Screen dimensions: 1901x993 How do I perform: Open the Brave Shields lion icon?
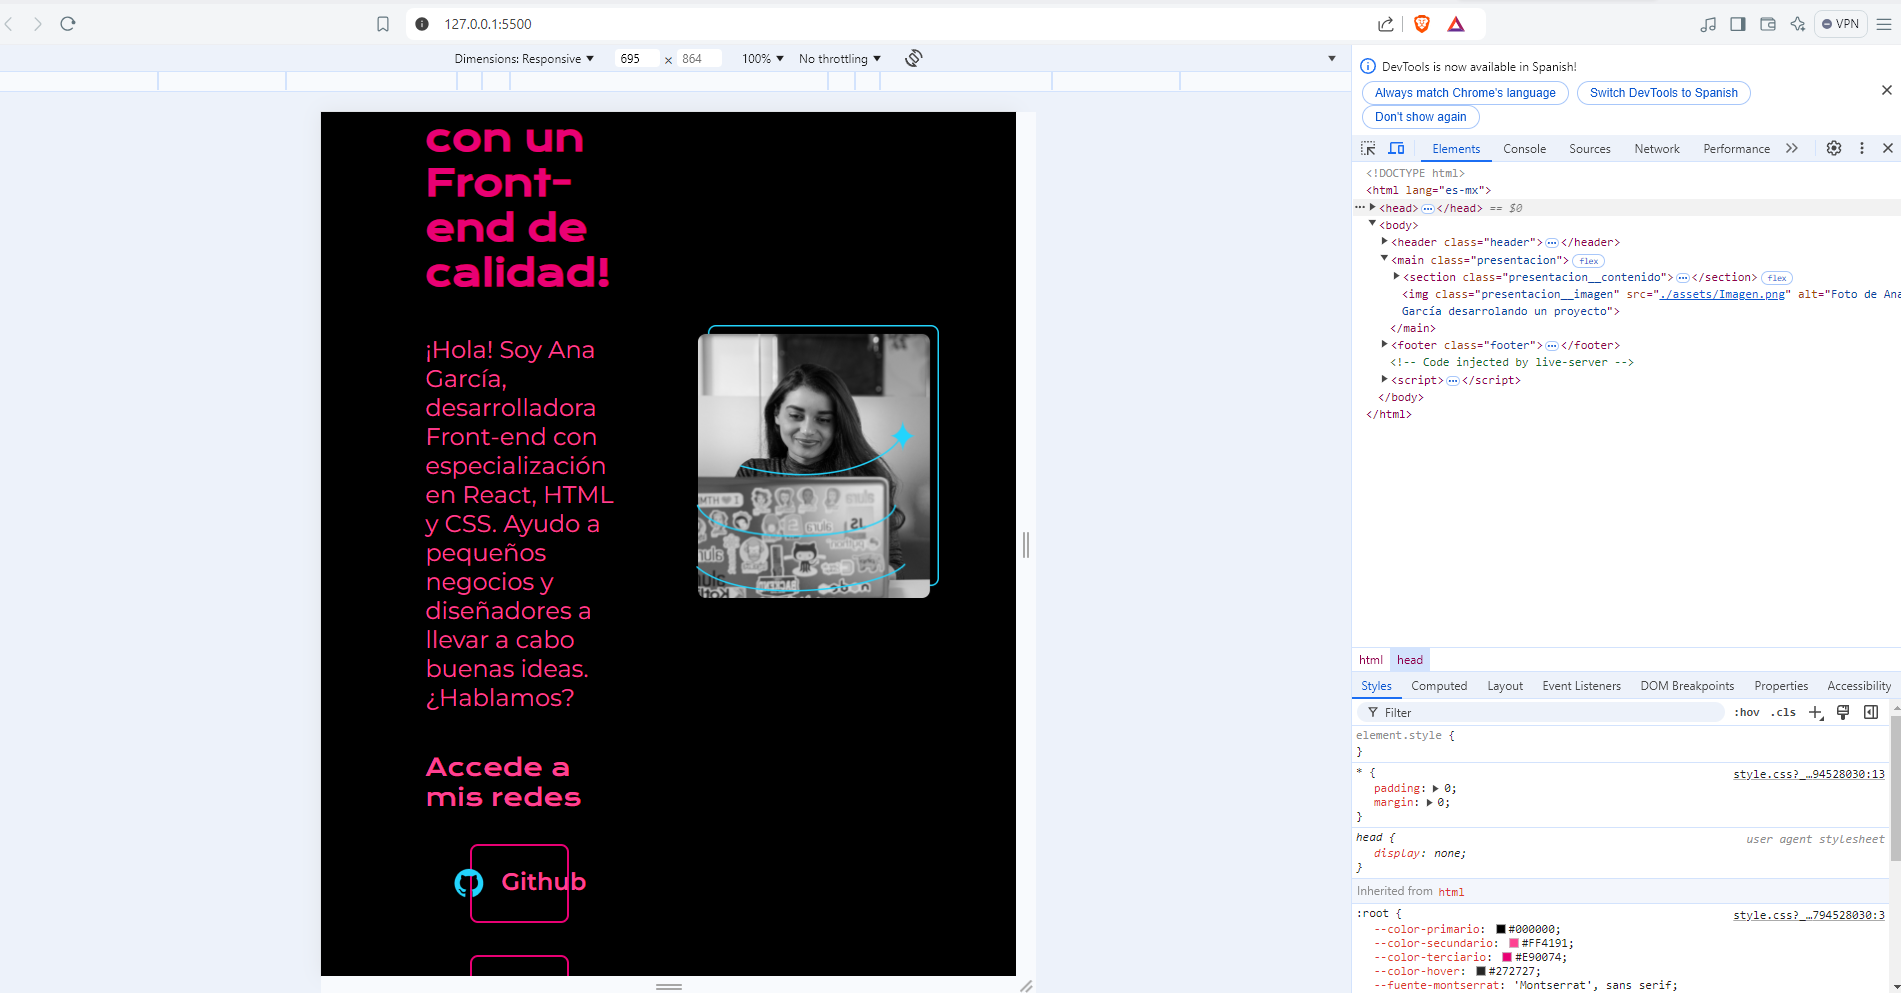1421,24
